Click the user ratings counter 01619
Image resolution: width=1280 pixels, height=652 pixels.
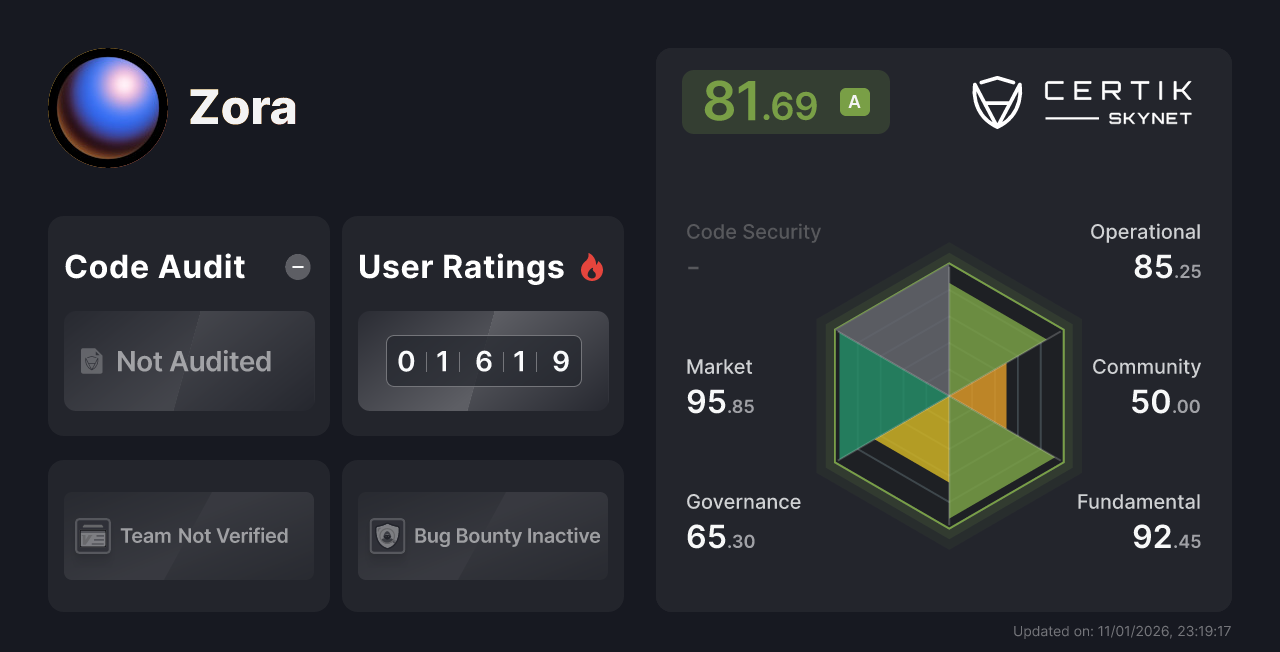click(x=483, y=361)
